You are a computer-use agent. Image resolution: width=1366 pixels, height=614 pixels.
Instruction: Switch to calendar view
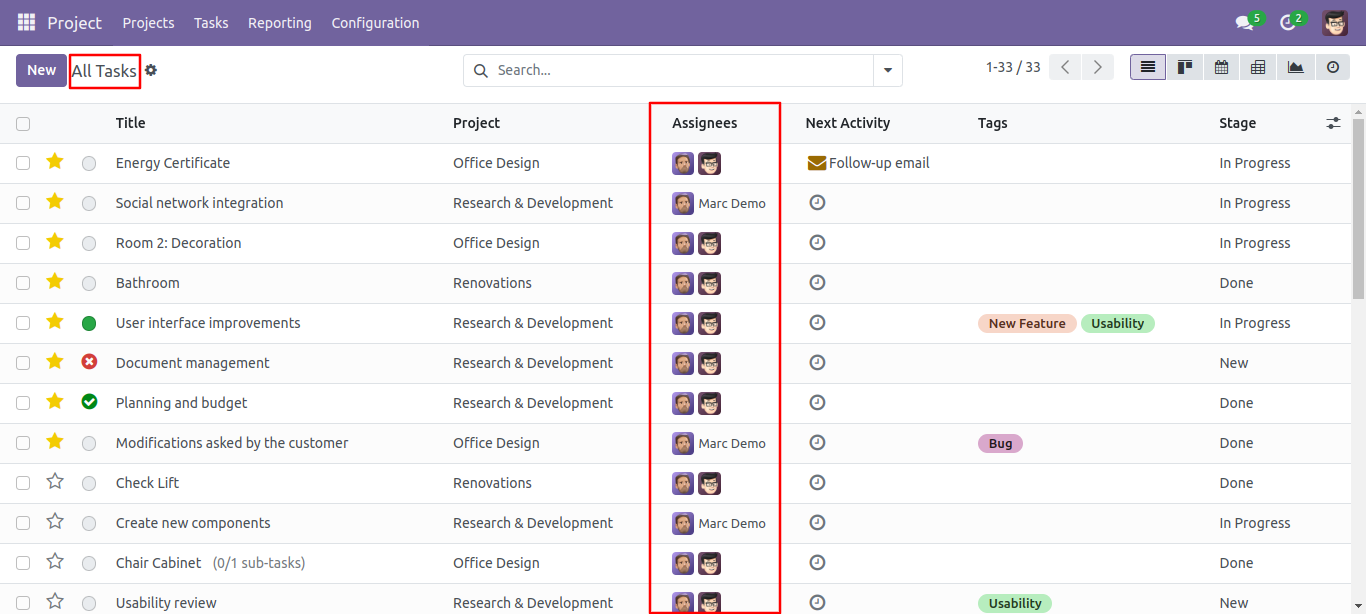pyautogui.click(x=1222, y=67)
